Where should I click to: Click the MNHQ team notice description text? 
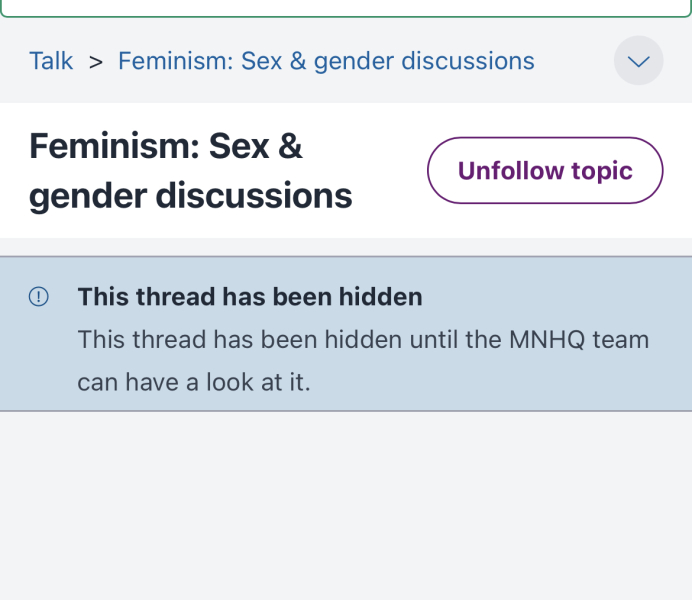pos(363,340)
